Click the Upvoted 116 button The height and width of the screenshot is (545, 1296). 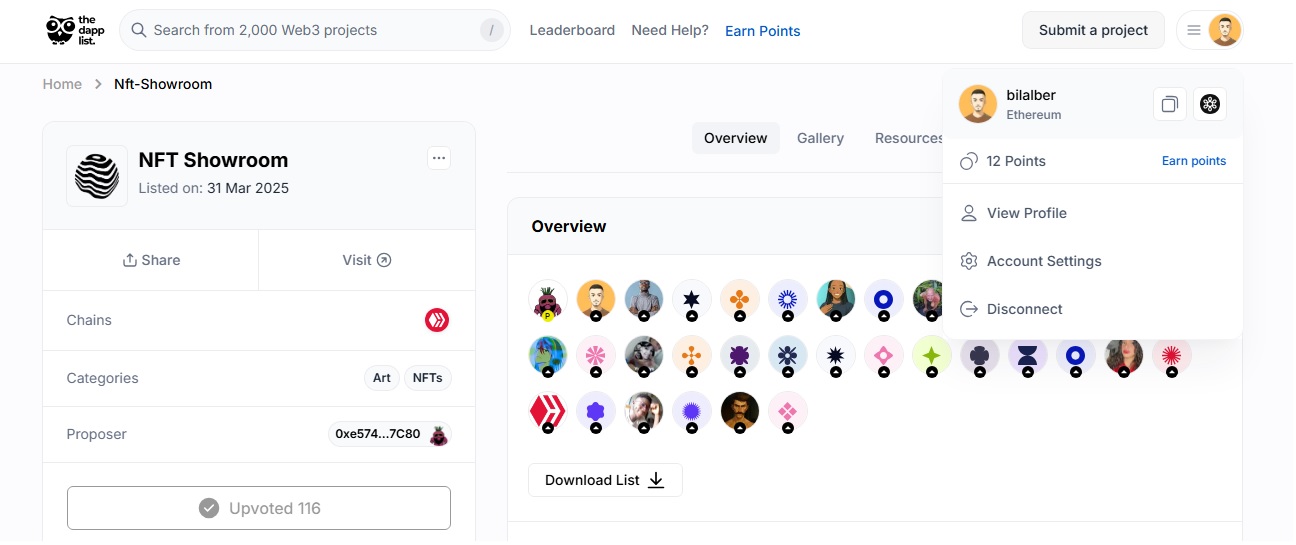click(259, 508)
